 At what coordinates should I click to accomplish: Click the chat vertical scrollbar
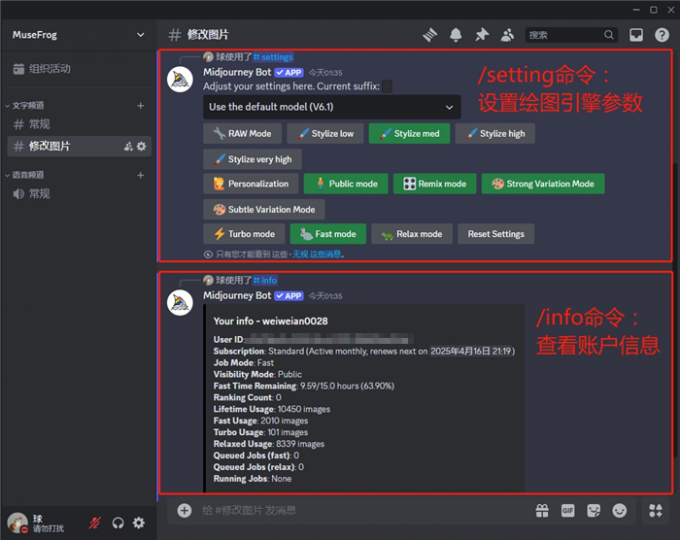[x=676, y=308]
